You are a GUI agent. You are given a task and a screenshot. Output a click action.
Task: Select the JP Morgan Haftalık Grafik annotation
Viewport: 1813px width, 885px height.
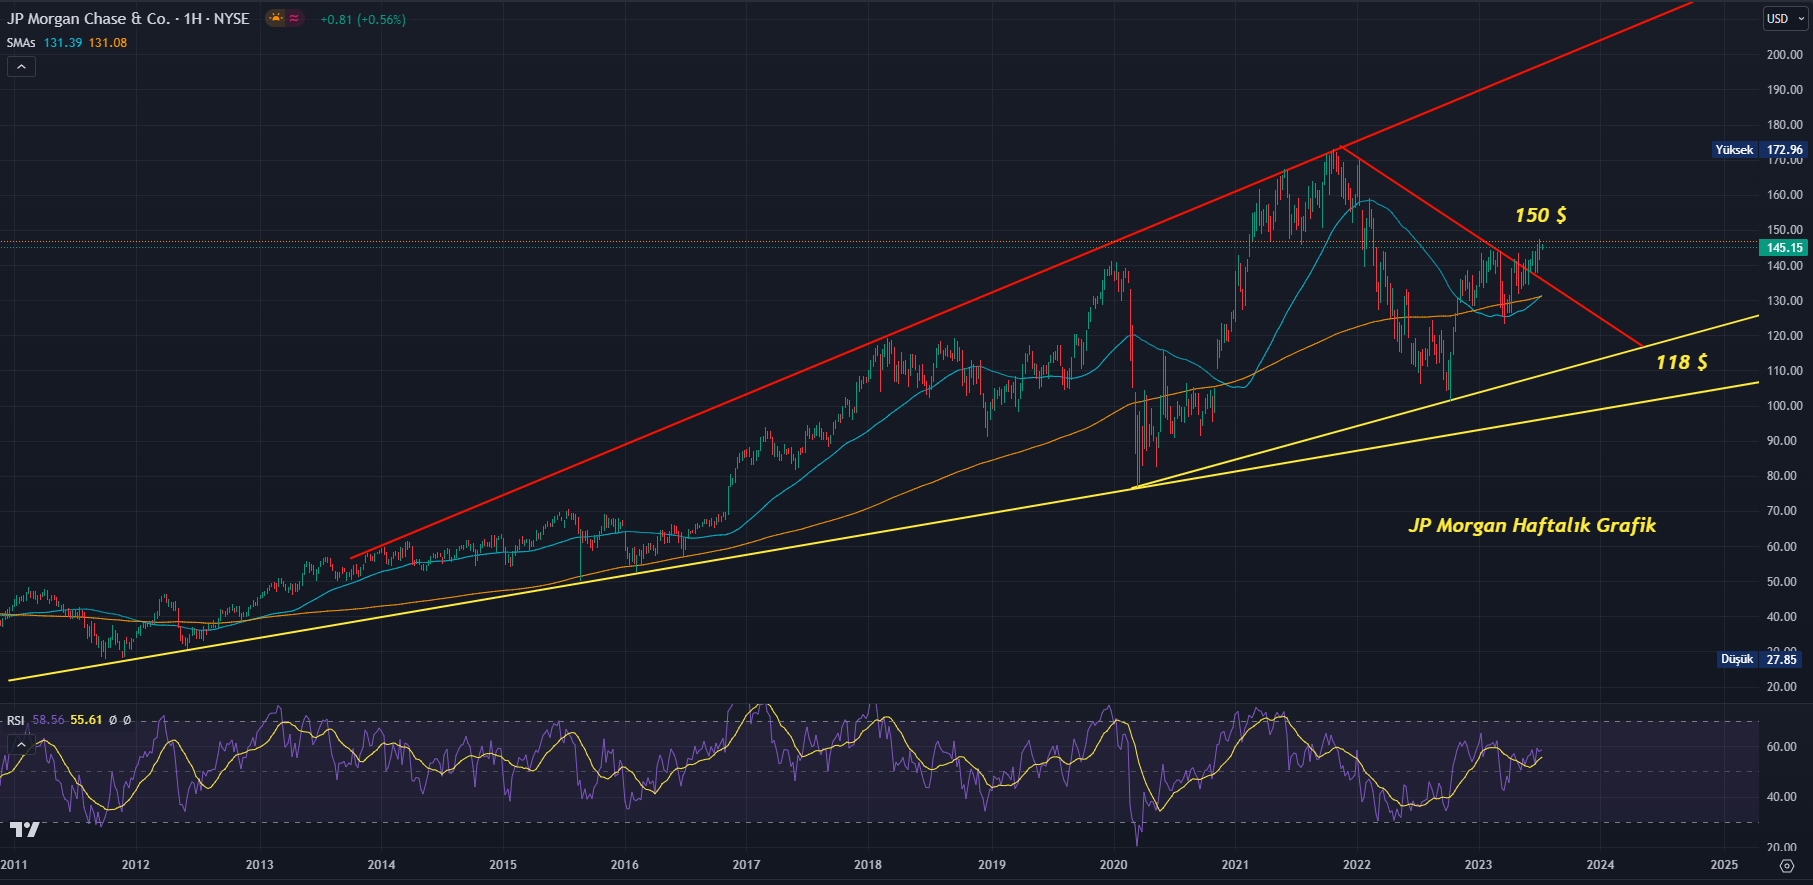pyautogui.click(x=1532, y=525)
